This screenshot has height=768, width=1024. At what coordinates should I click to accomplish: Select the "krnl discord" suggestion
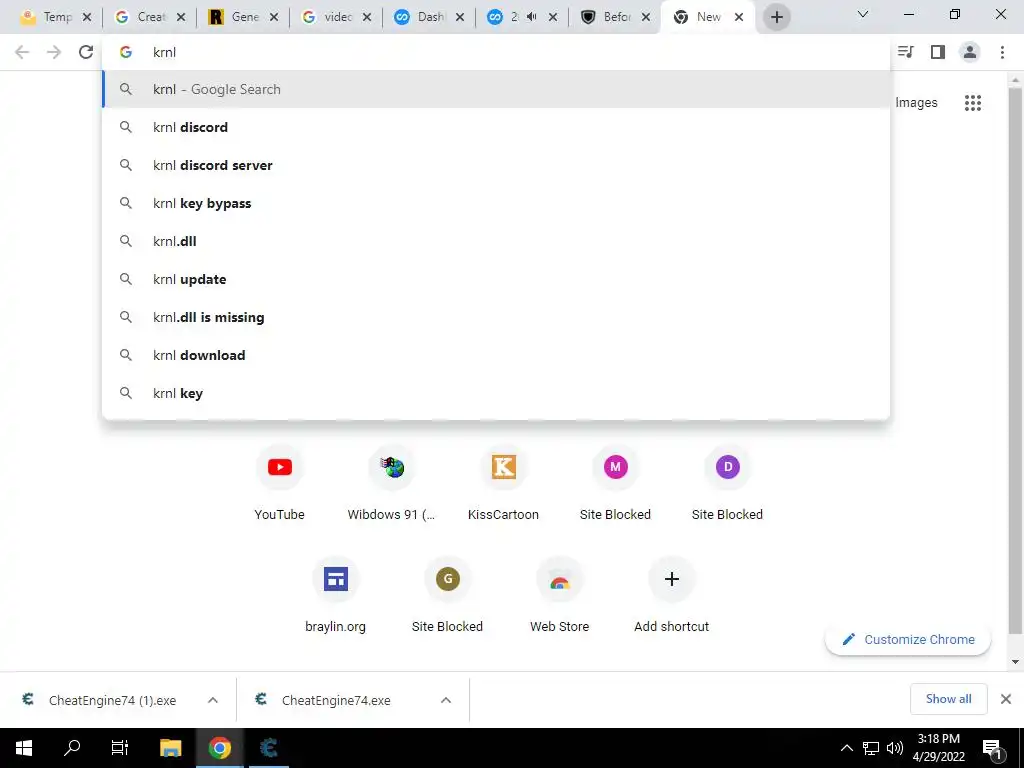point(496,127)
